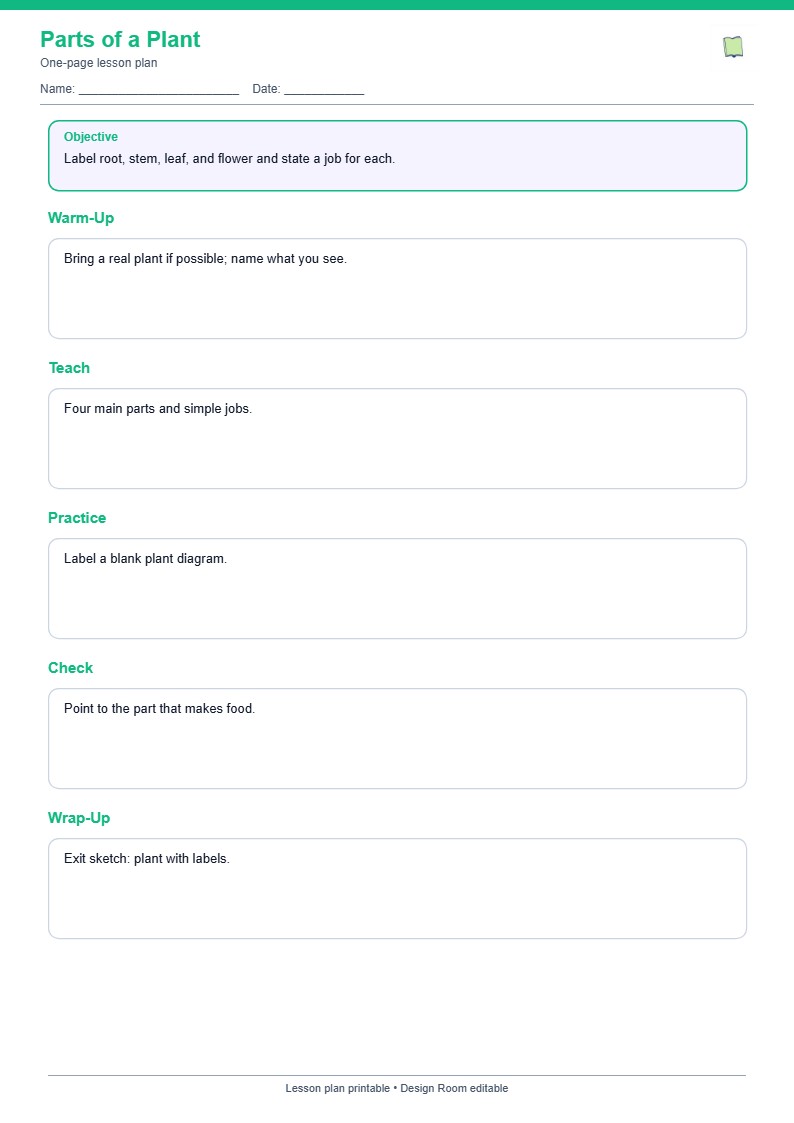
Task: Select the One-page lesson plan subtitle
Action: click(x=99, y=63)
